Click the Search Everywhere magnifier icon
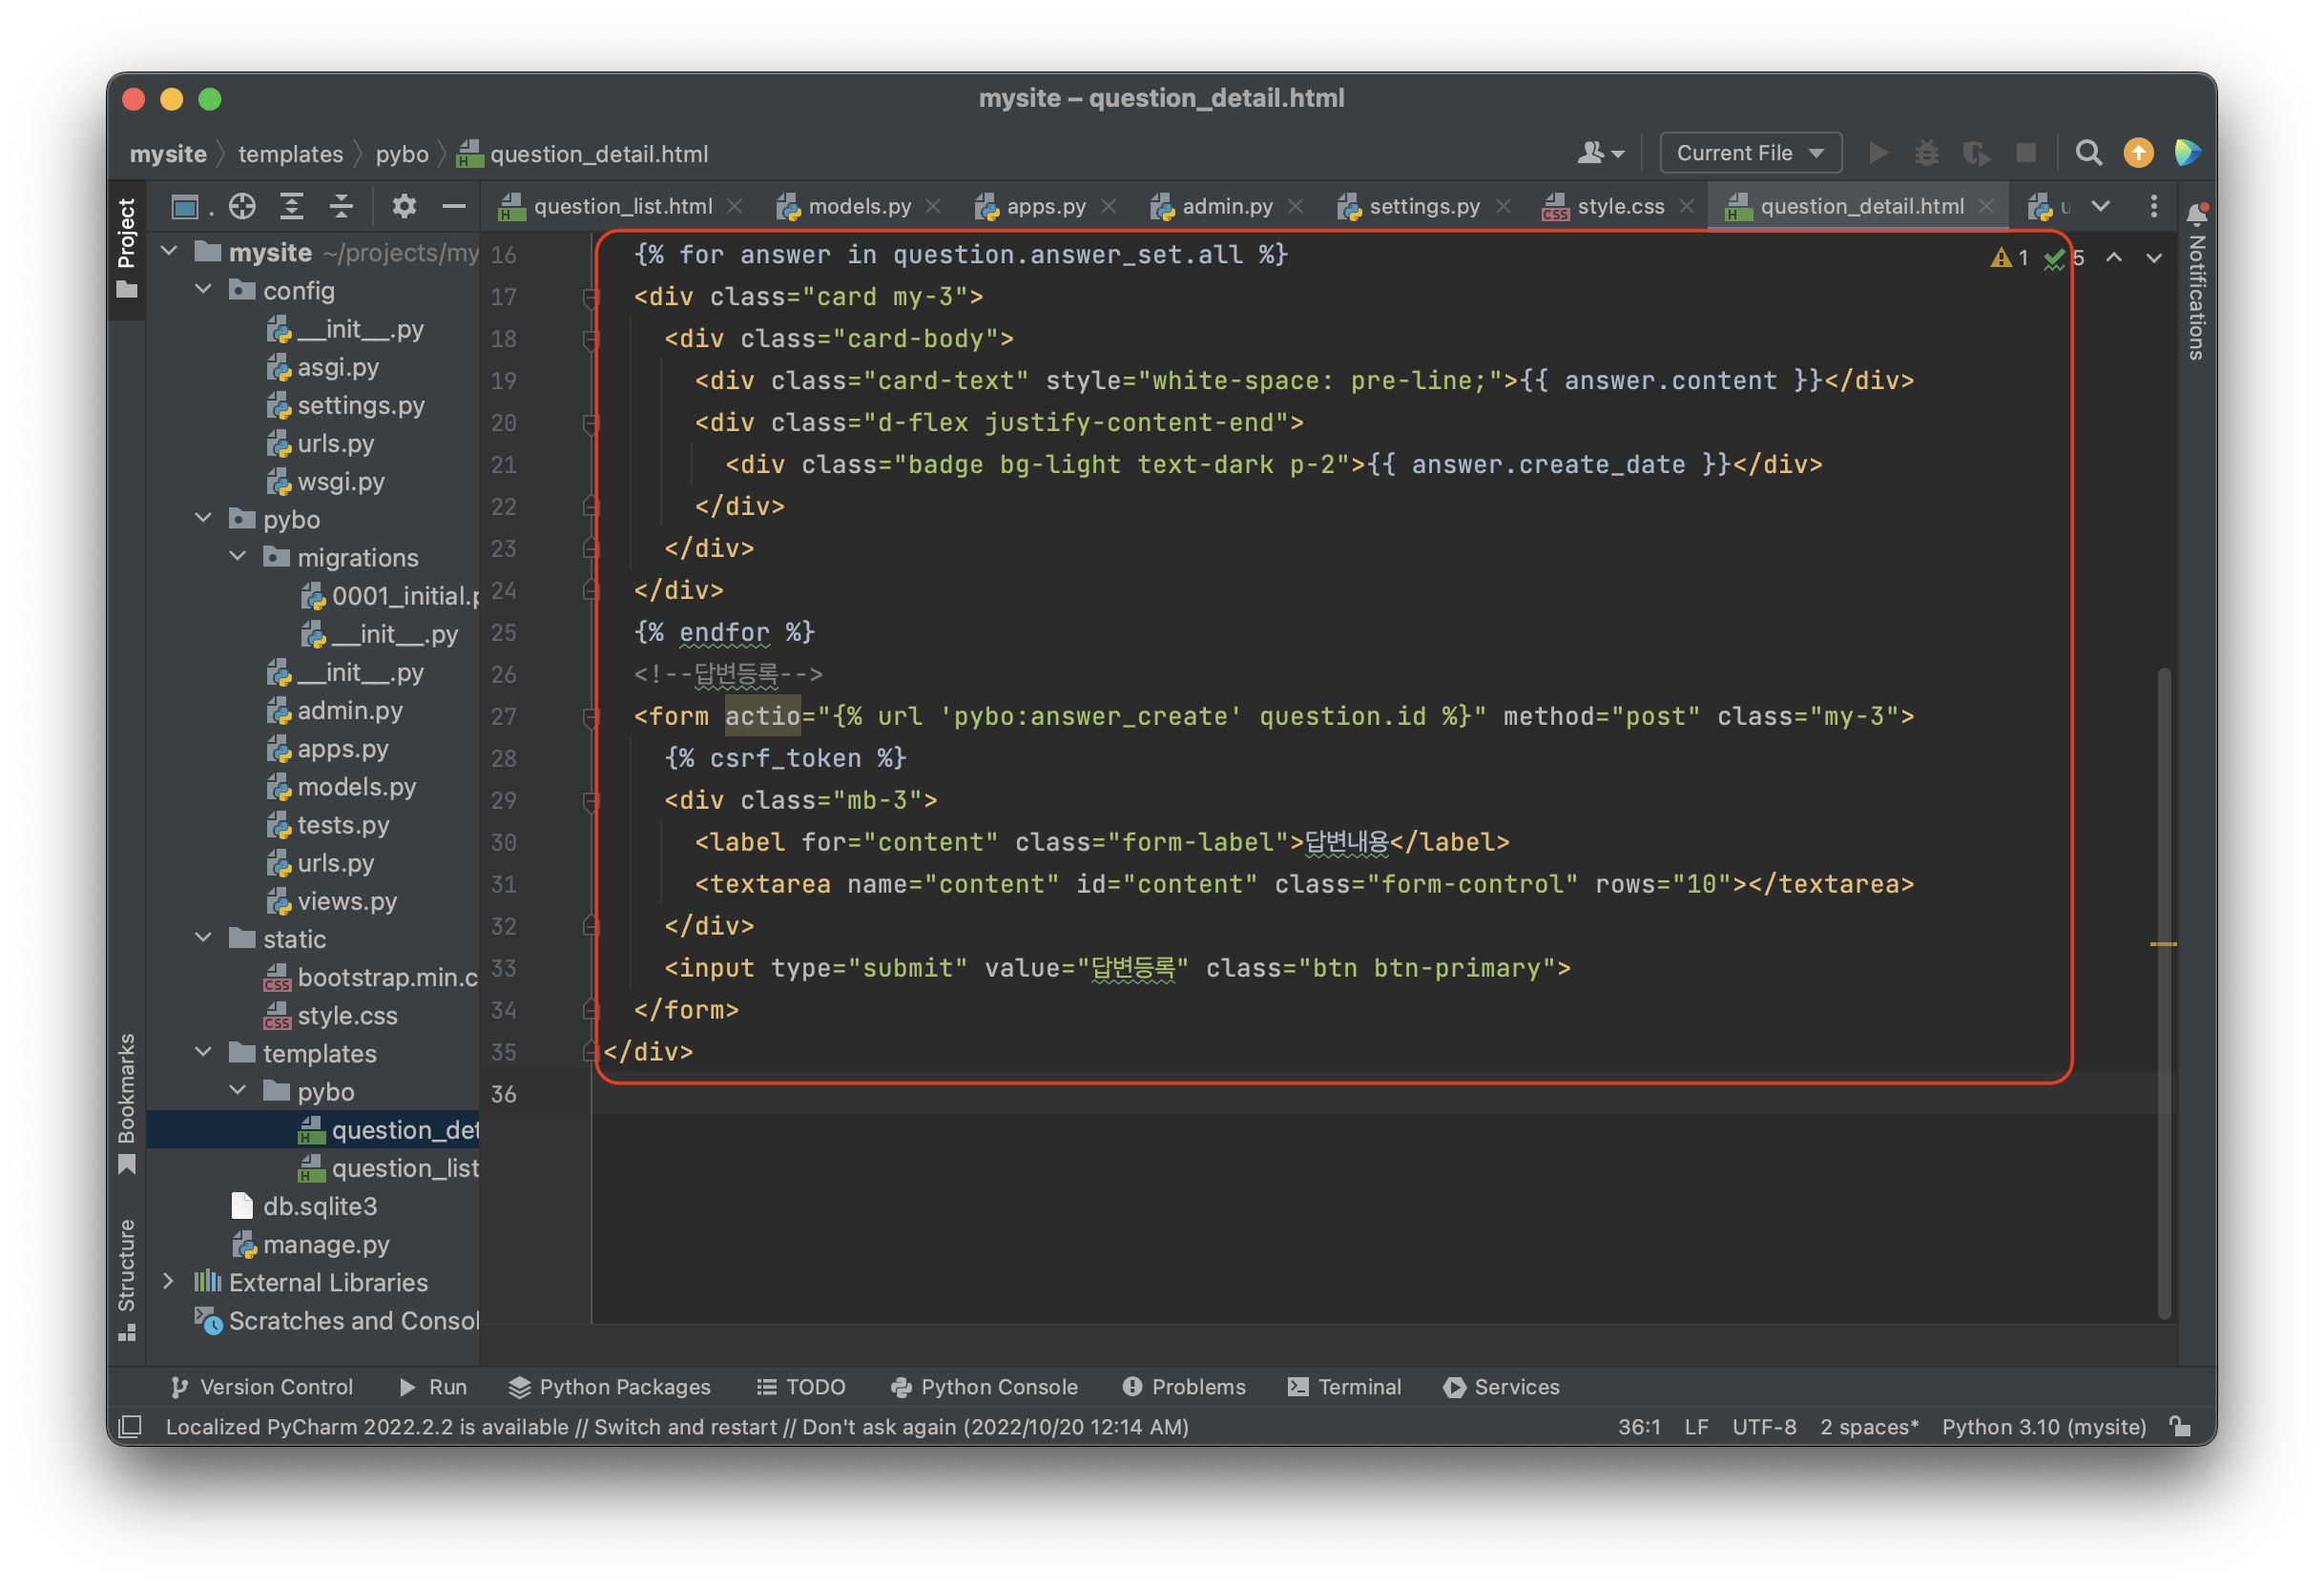 [2088, 153]
